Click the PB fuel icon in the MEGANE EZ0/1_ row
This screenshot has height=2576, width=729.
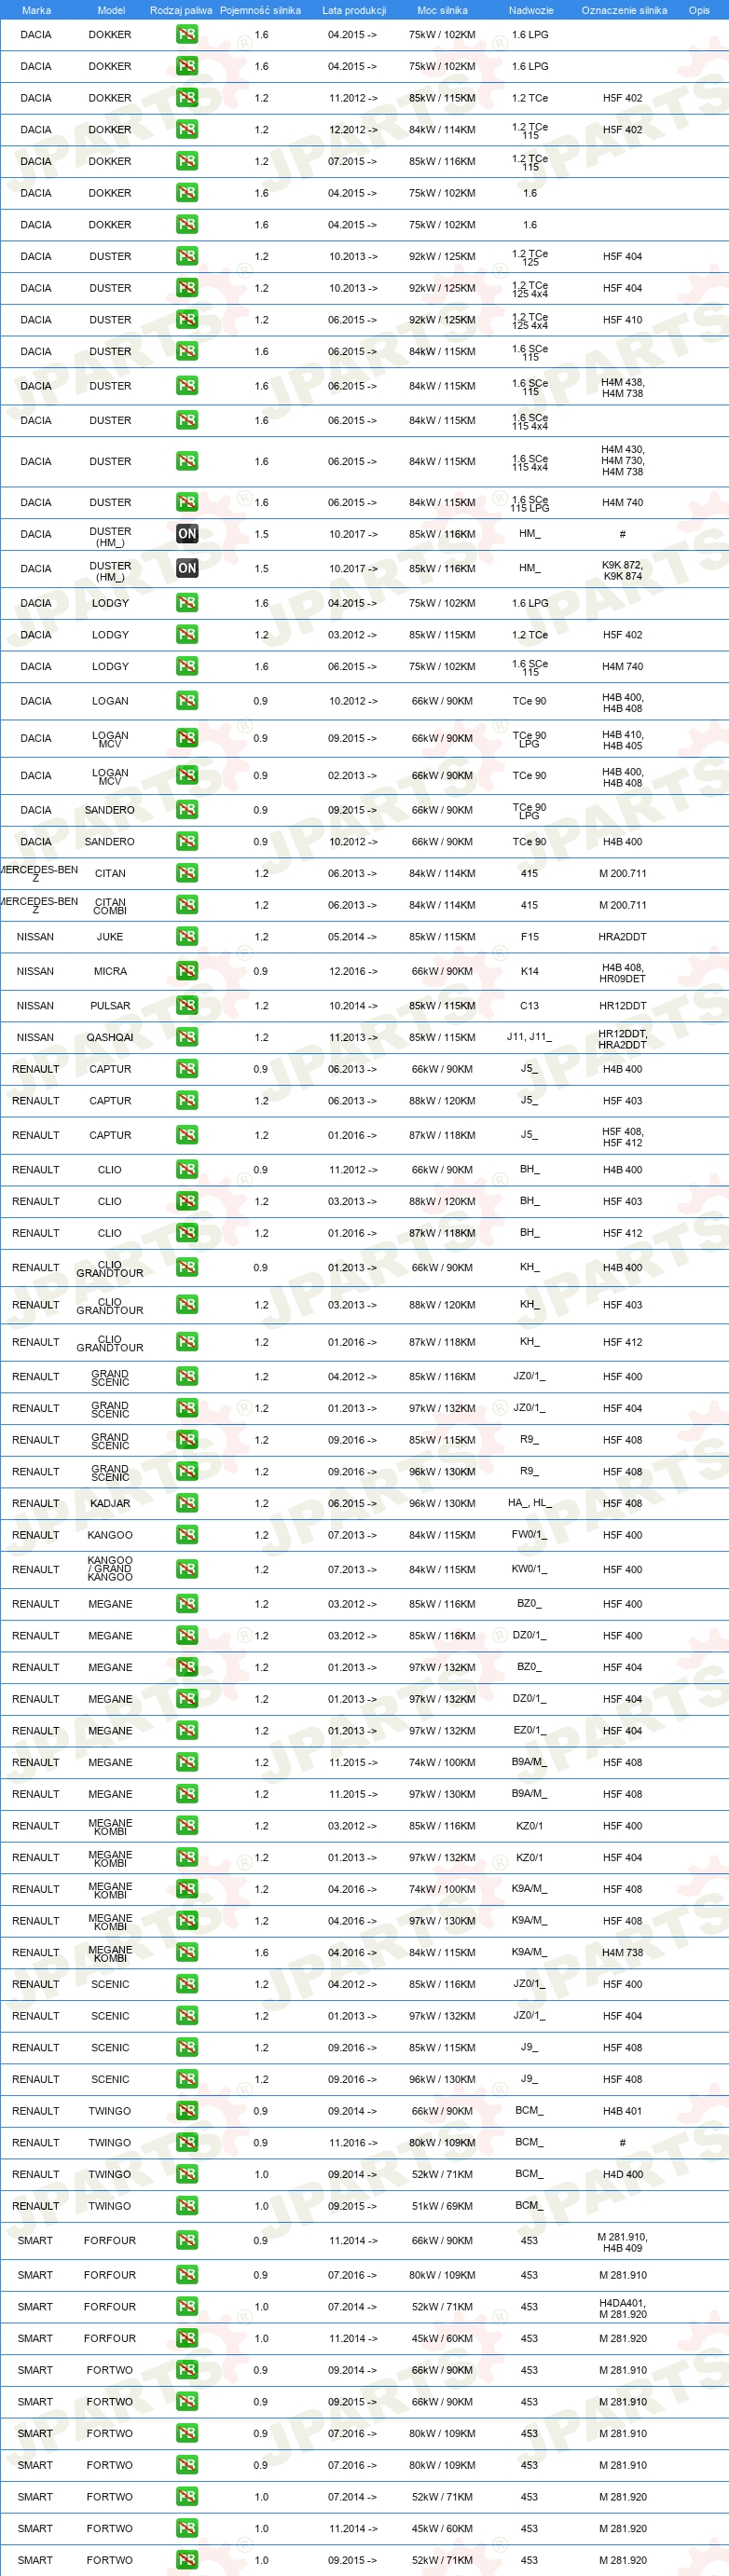[x=187, y=1730]
